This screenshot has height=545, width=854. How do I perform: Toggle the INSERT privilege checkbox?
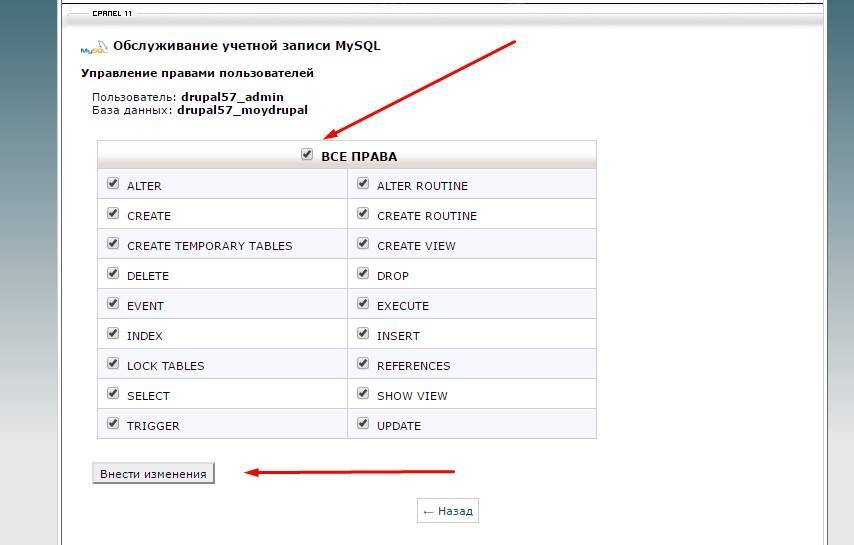pyautogui.click(x=363, y=333)
